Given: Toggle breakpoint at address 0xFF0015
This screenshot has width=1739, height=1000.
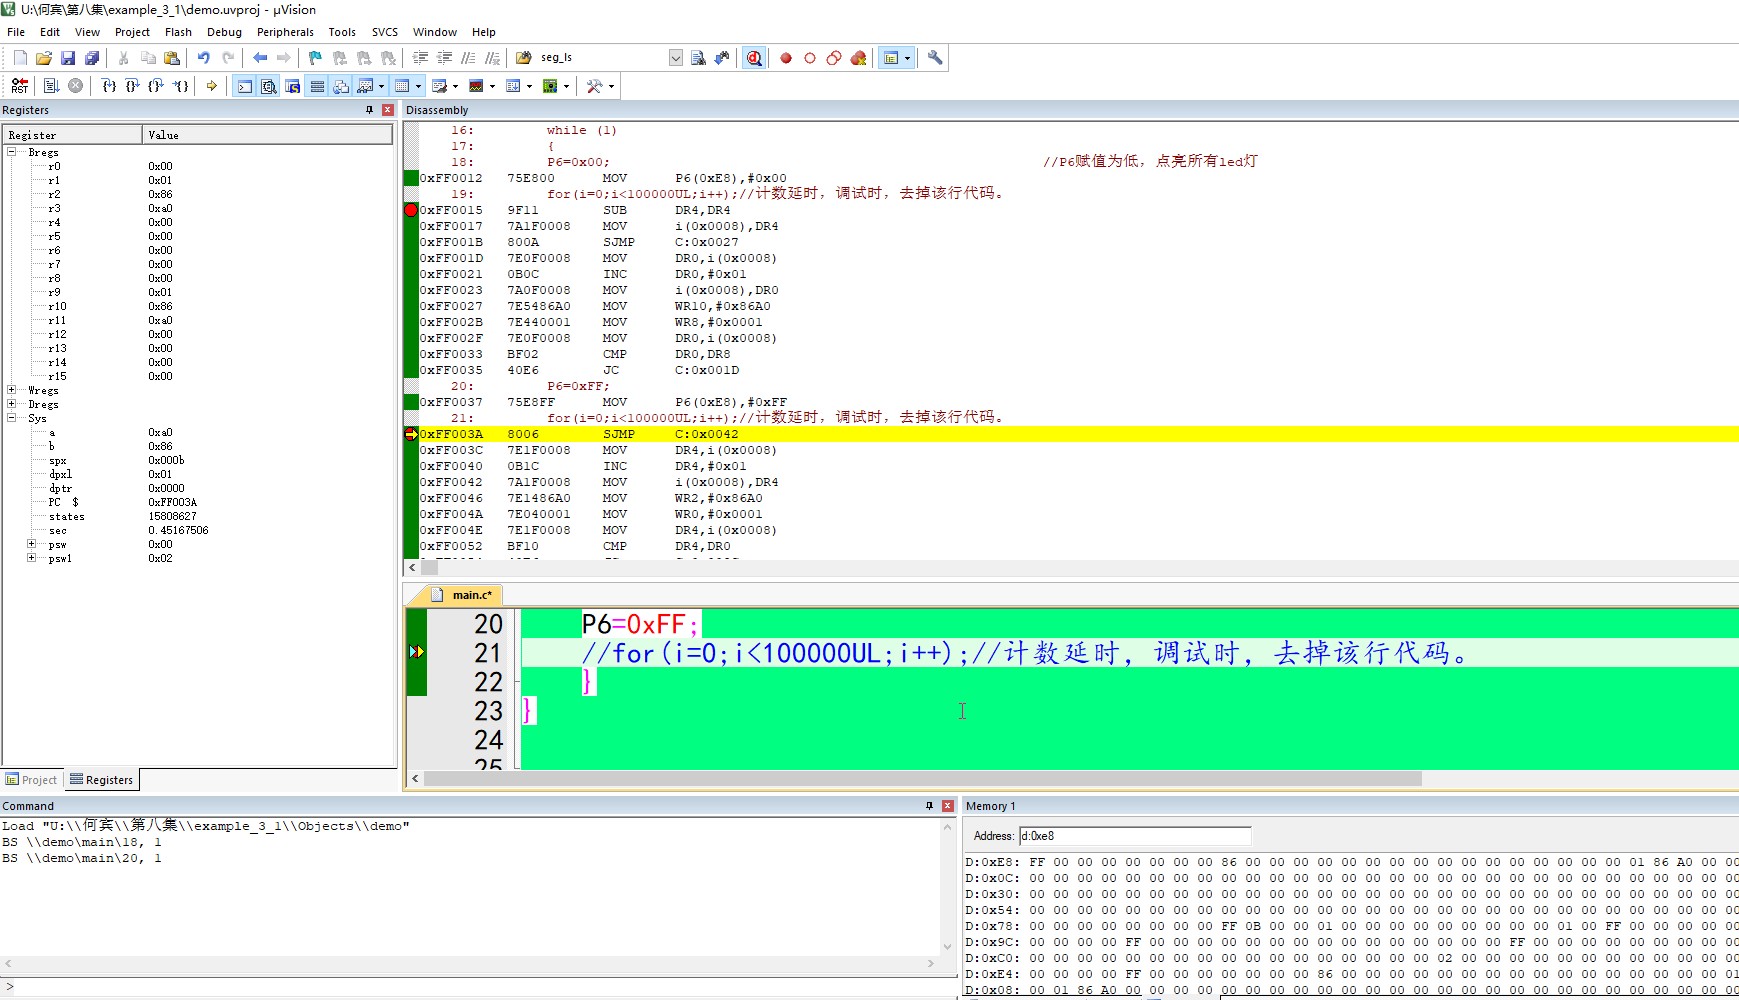Looking at the screenshot, I should pos(411,210).
